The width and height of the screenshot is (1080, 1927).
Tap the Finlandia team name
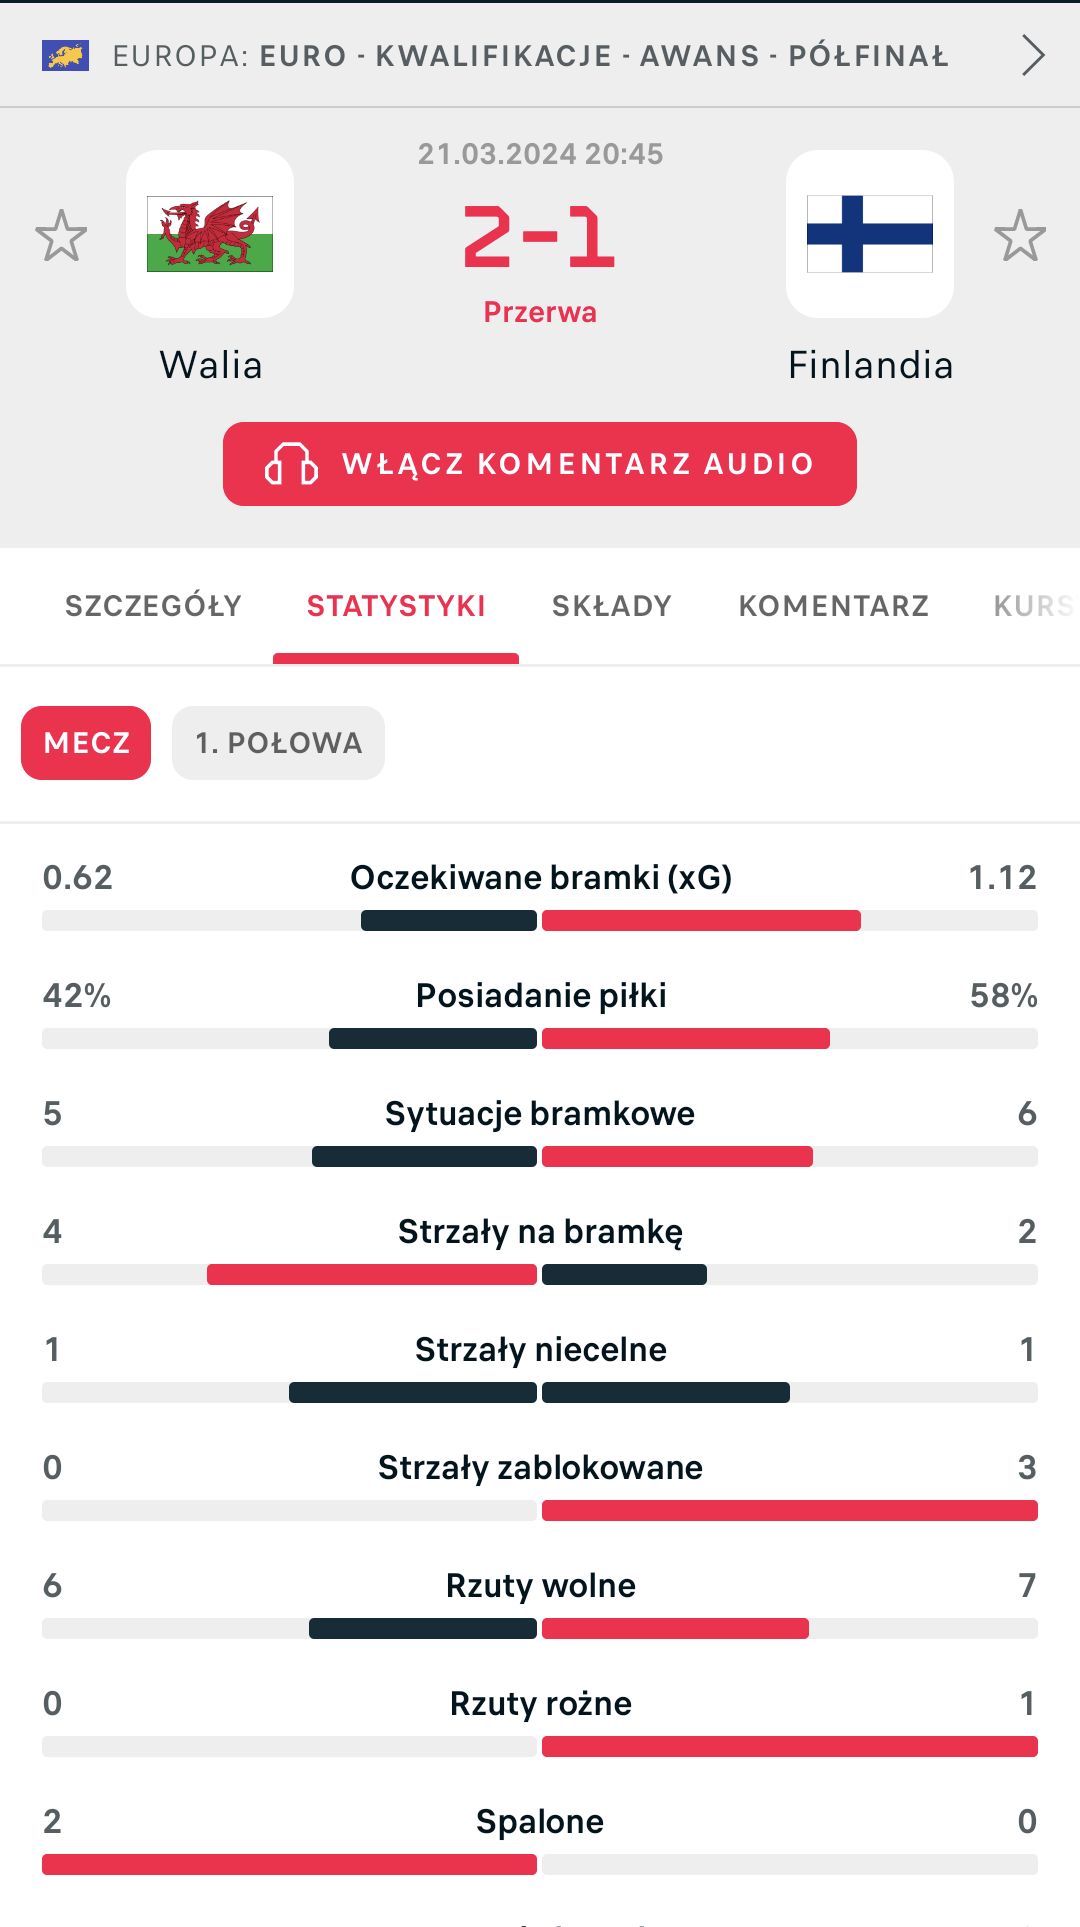point(870,365)
